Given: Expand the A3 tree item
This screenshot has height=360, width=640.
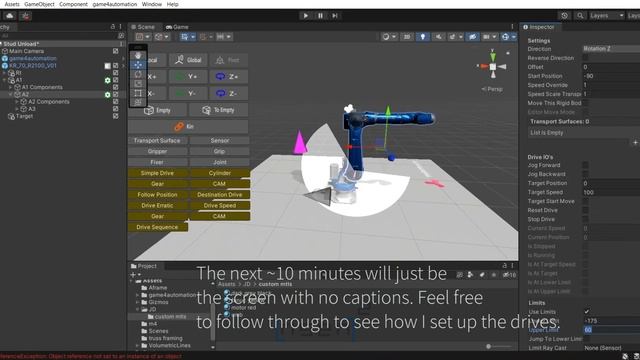Looking at the screenshot, I should (x=17, y=109).
